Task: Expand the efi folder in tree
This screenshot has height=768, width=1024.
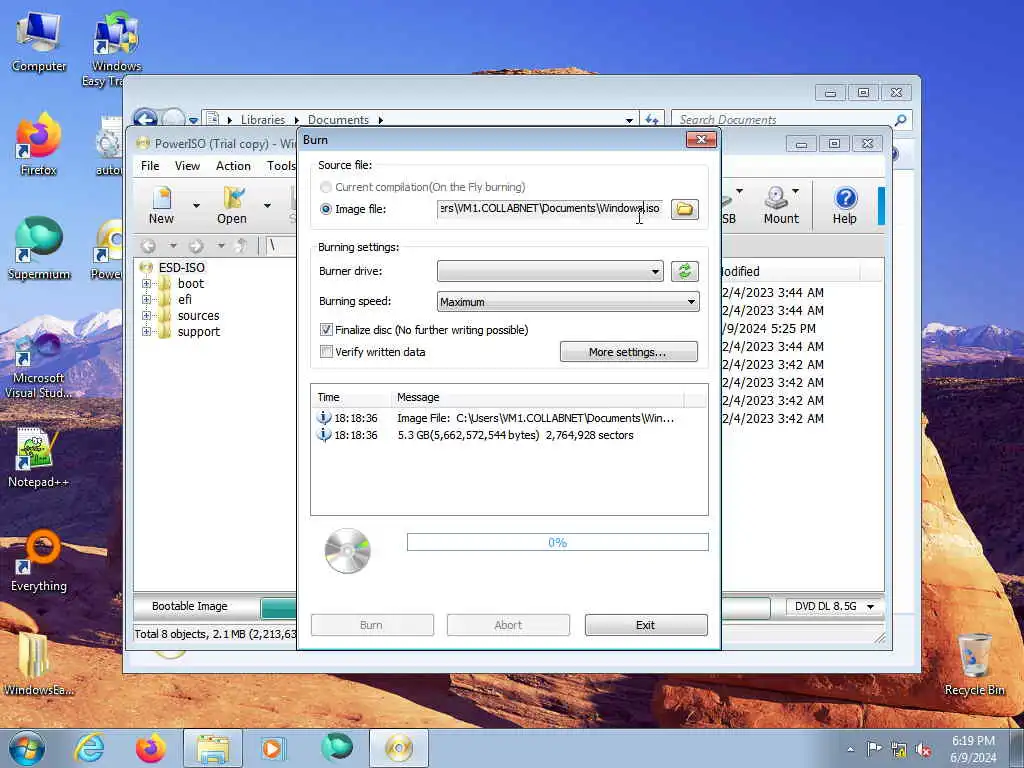Action: [146, 300]
